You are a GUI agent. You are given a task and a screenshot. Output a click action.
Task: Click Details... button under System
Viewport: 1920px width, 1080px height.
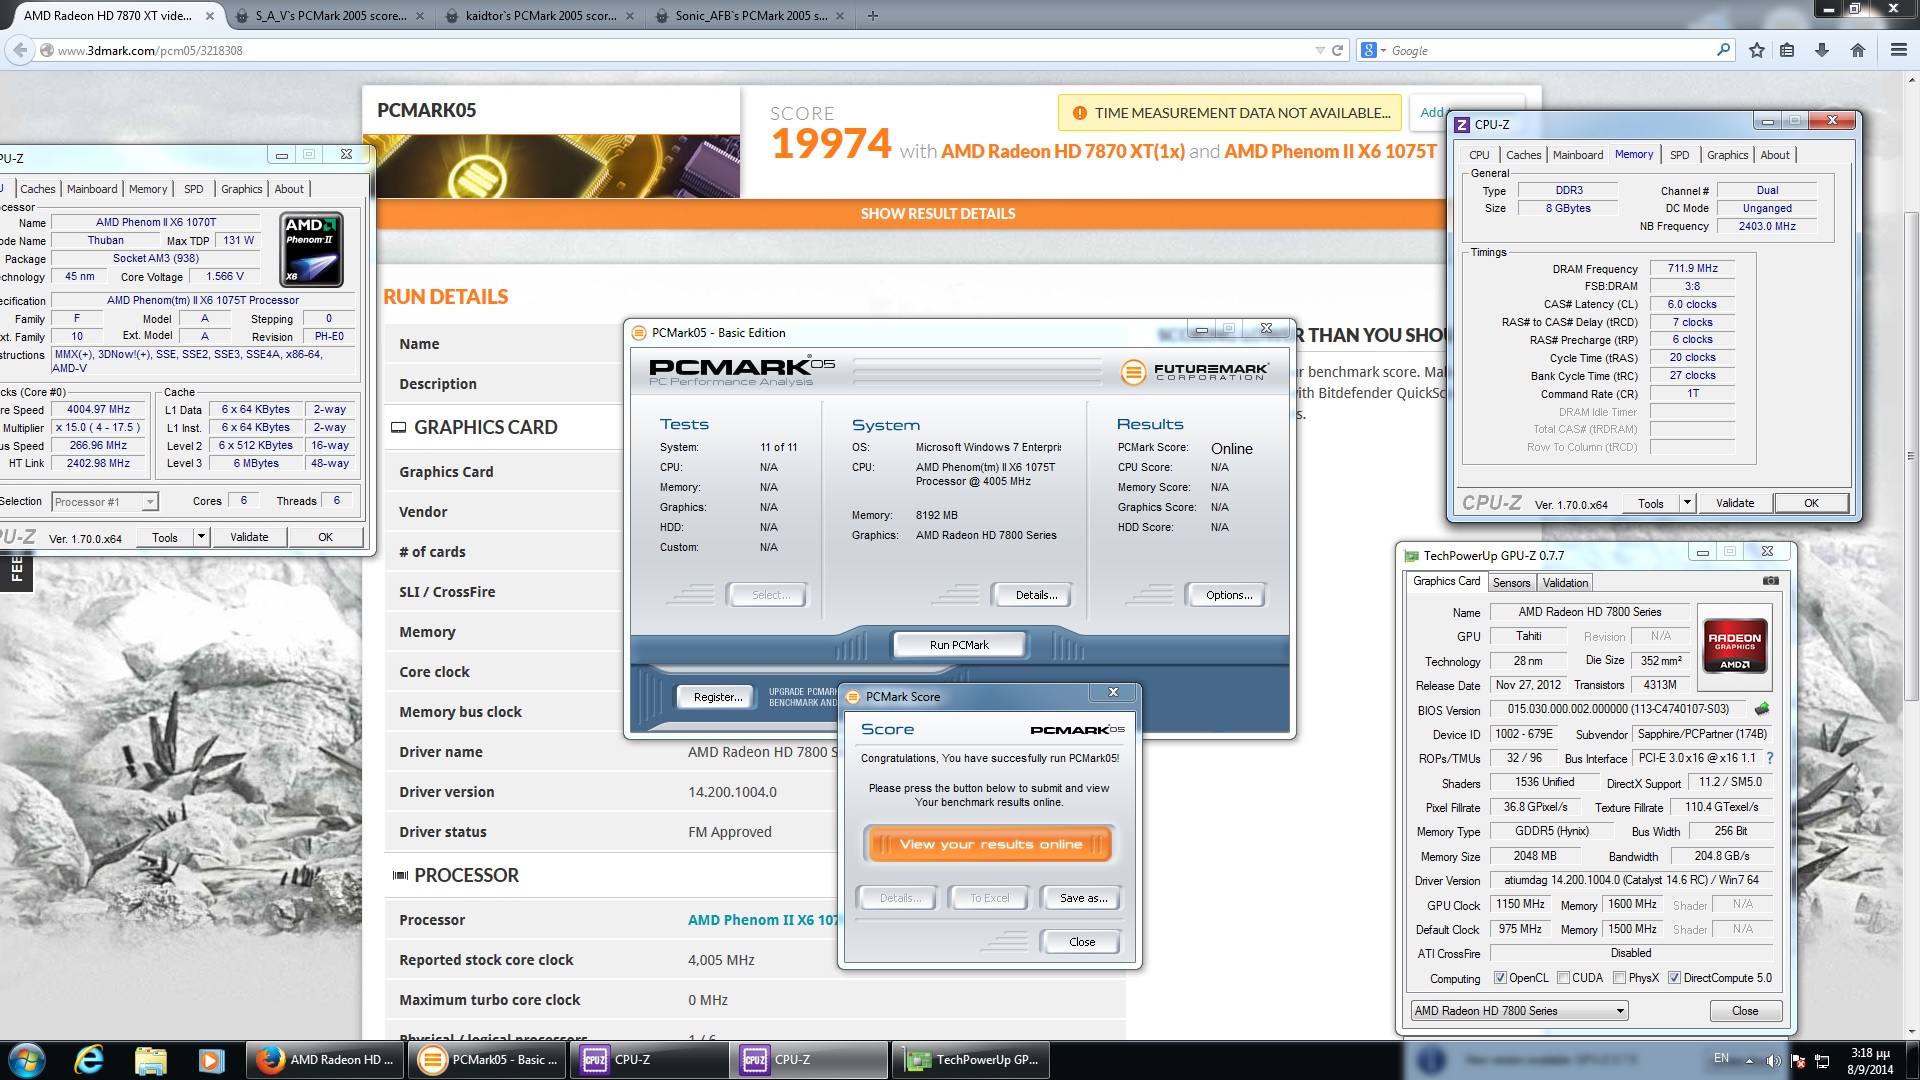tap(1035, 595)
